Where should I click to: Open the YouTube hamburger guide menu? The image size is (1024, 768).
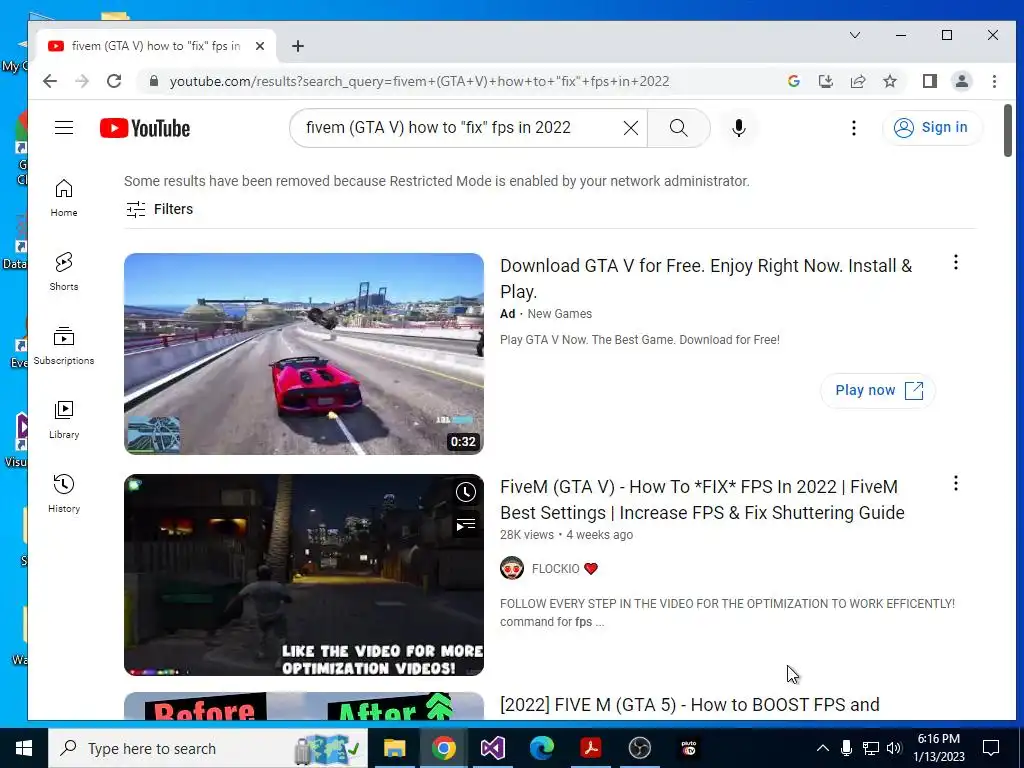click(x=64, y=127)
